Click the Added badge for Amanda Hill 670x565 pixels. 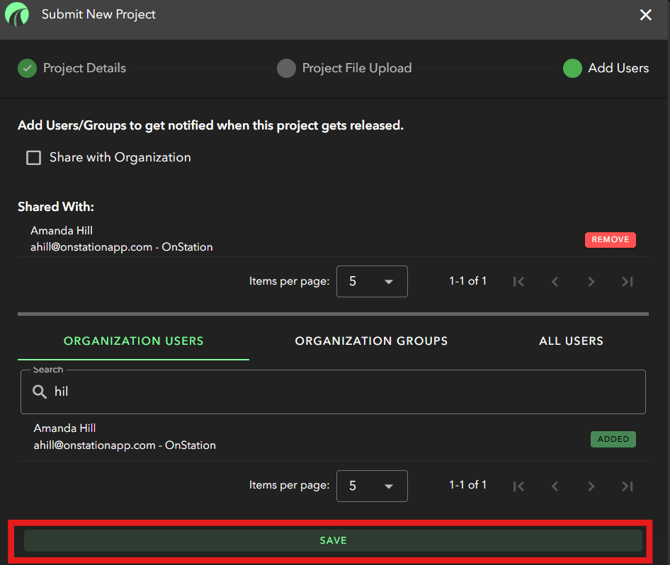pos(612,439)
